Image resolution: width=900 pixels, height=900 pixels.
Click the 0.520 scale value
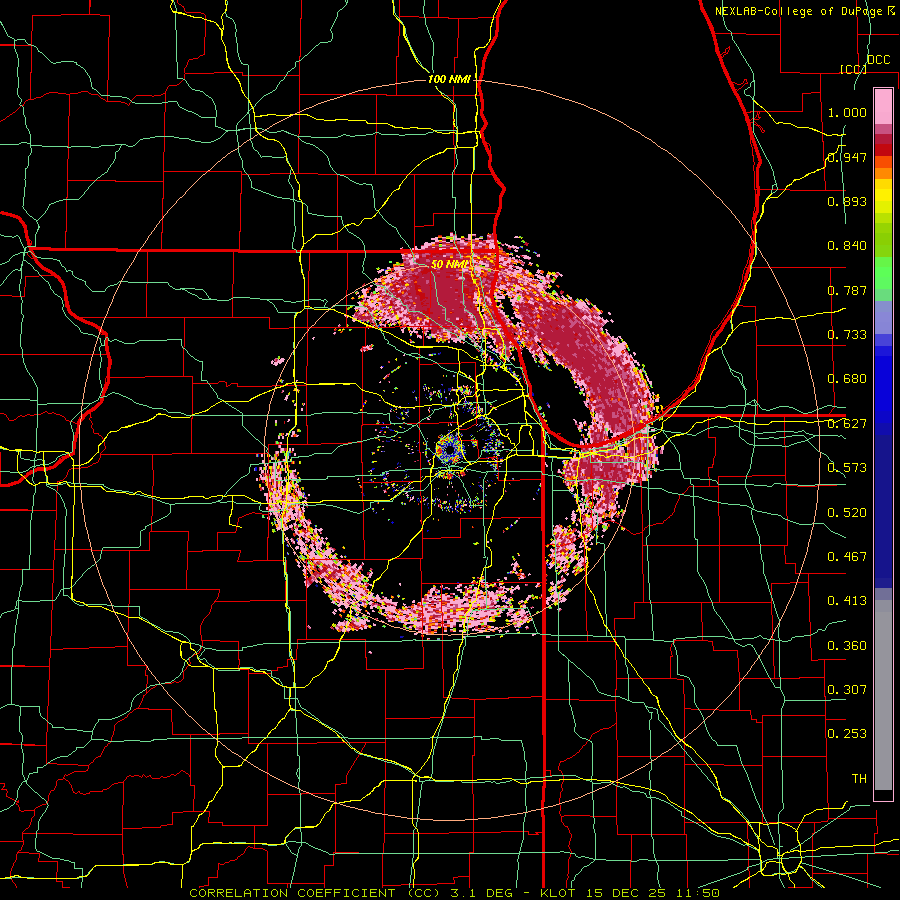(x=847, y=513)
